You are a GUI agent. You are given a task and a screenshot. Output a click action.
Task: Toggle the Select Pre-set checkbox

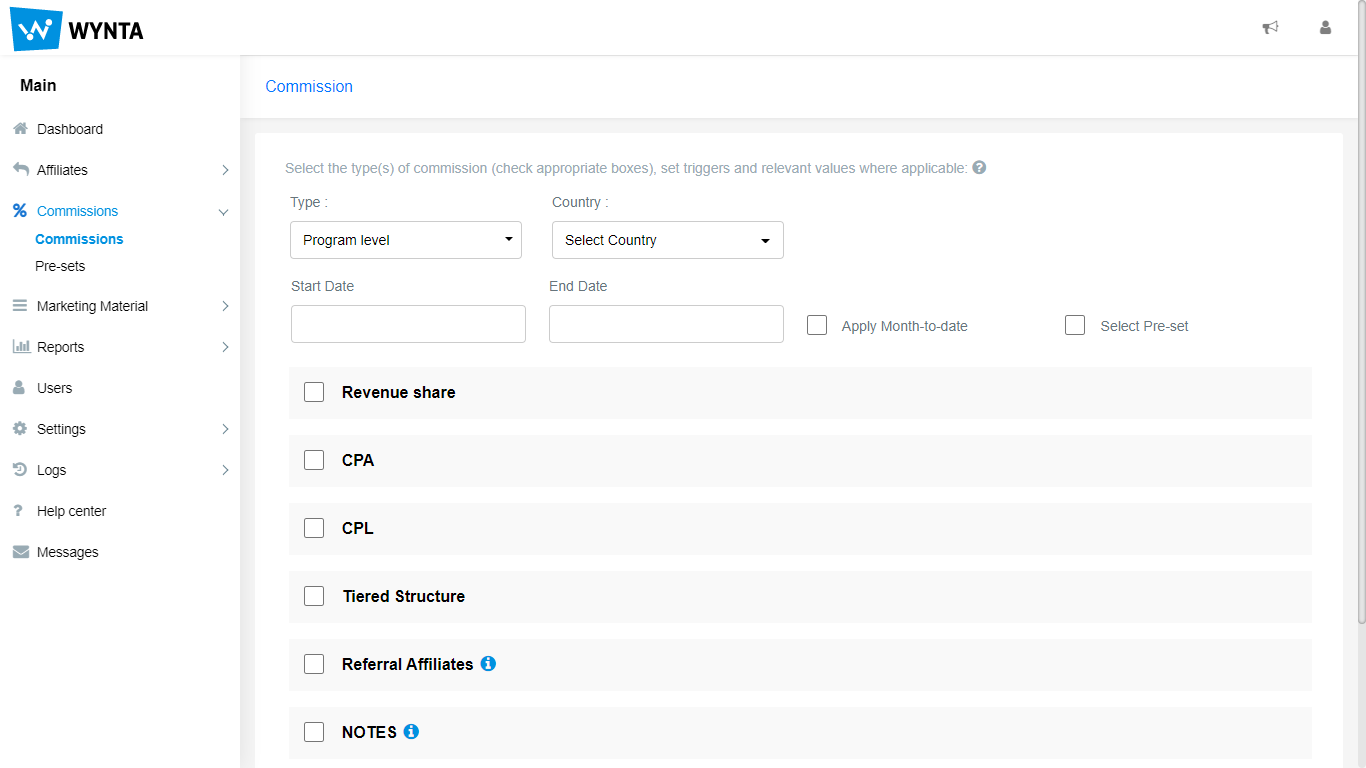coord(1075,324)
